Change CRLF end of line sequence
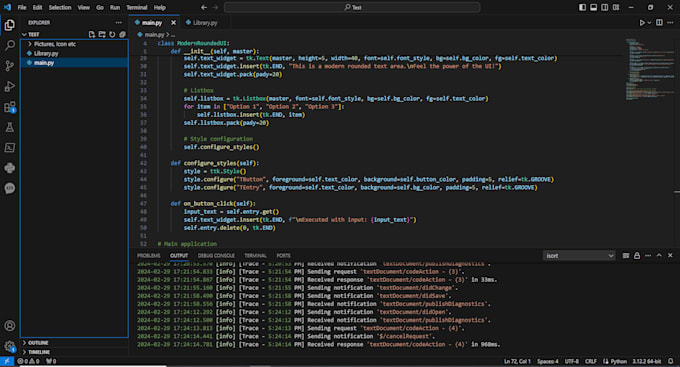Screen dimensions: 680x367 (x=591, y=361)
